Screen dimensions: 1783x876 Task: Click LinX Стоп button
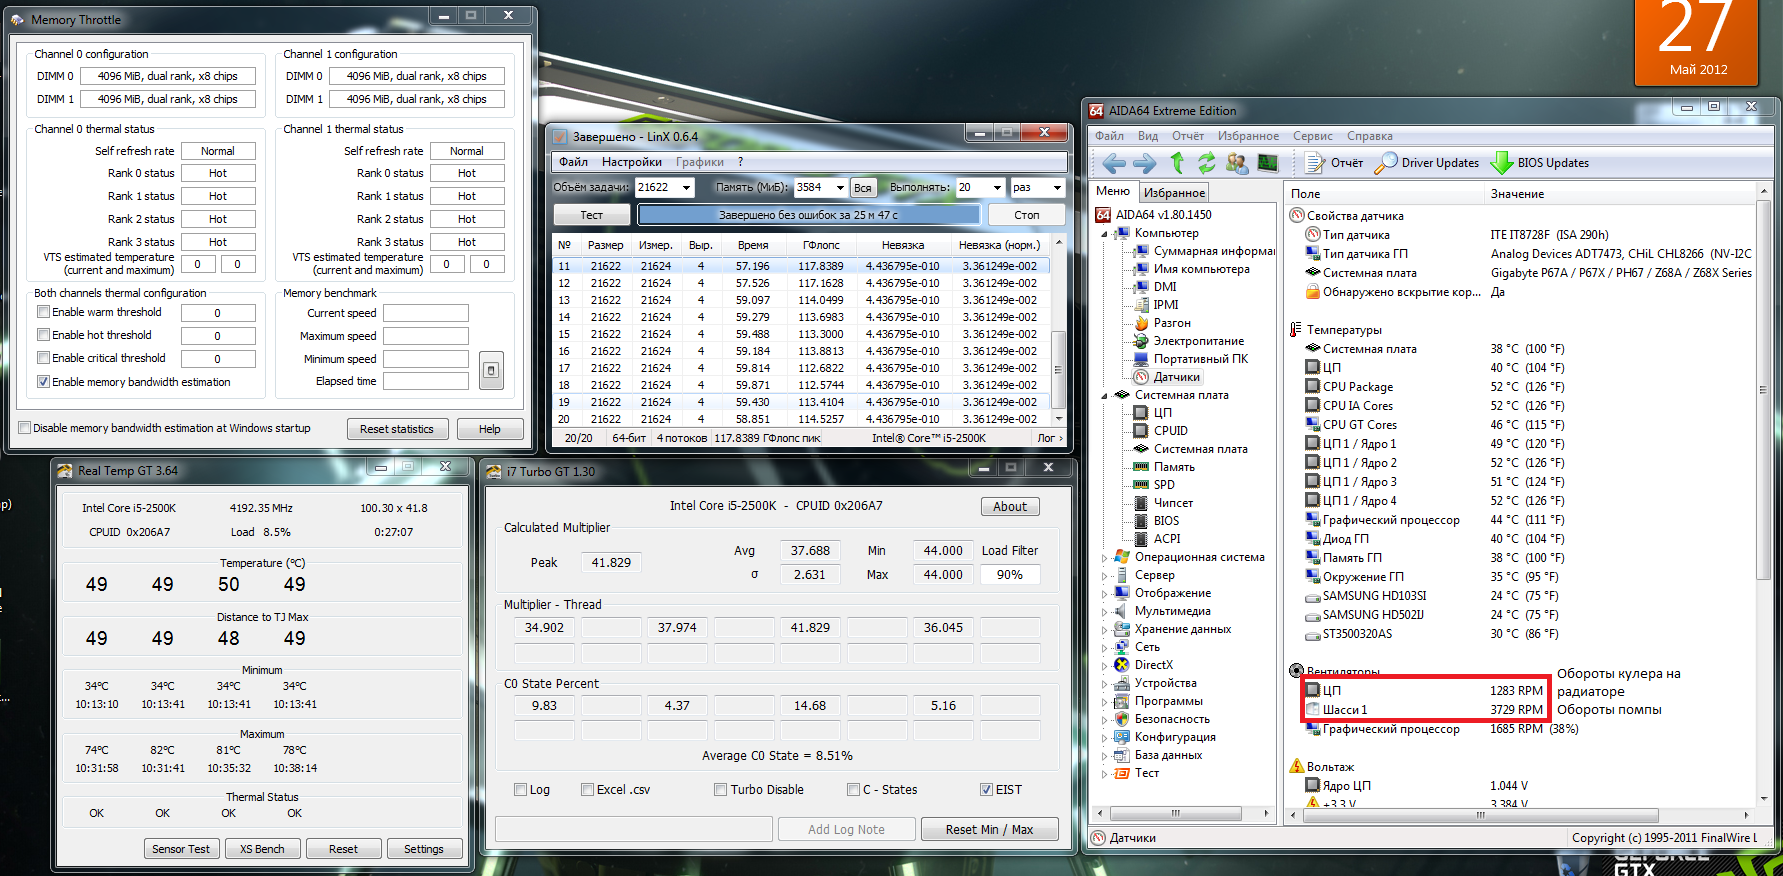[1027, 215]
